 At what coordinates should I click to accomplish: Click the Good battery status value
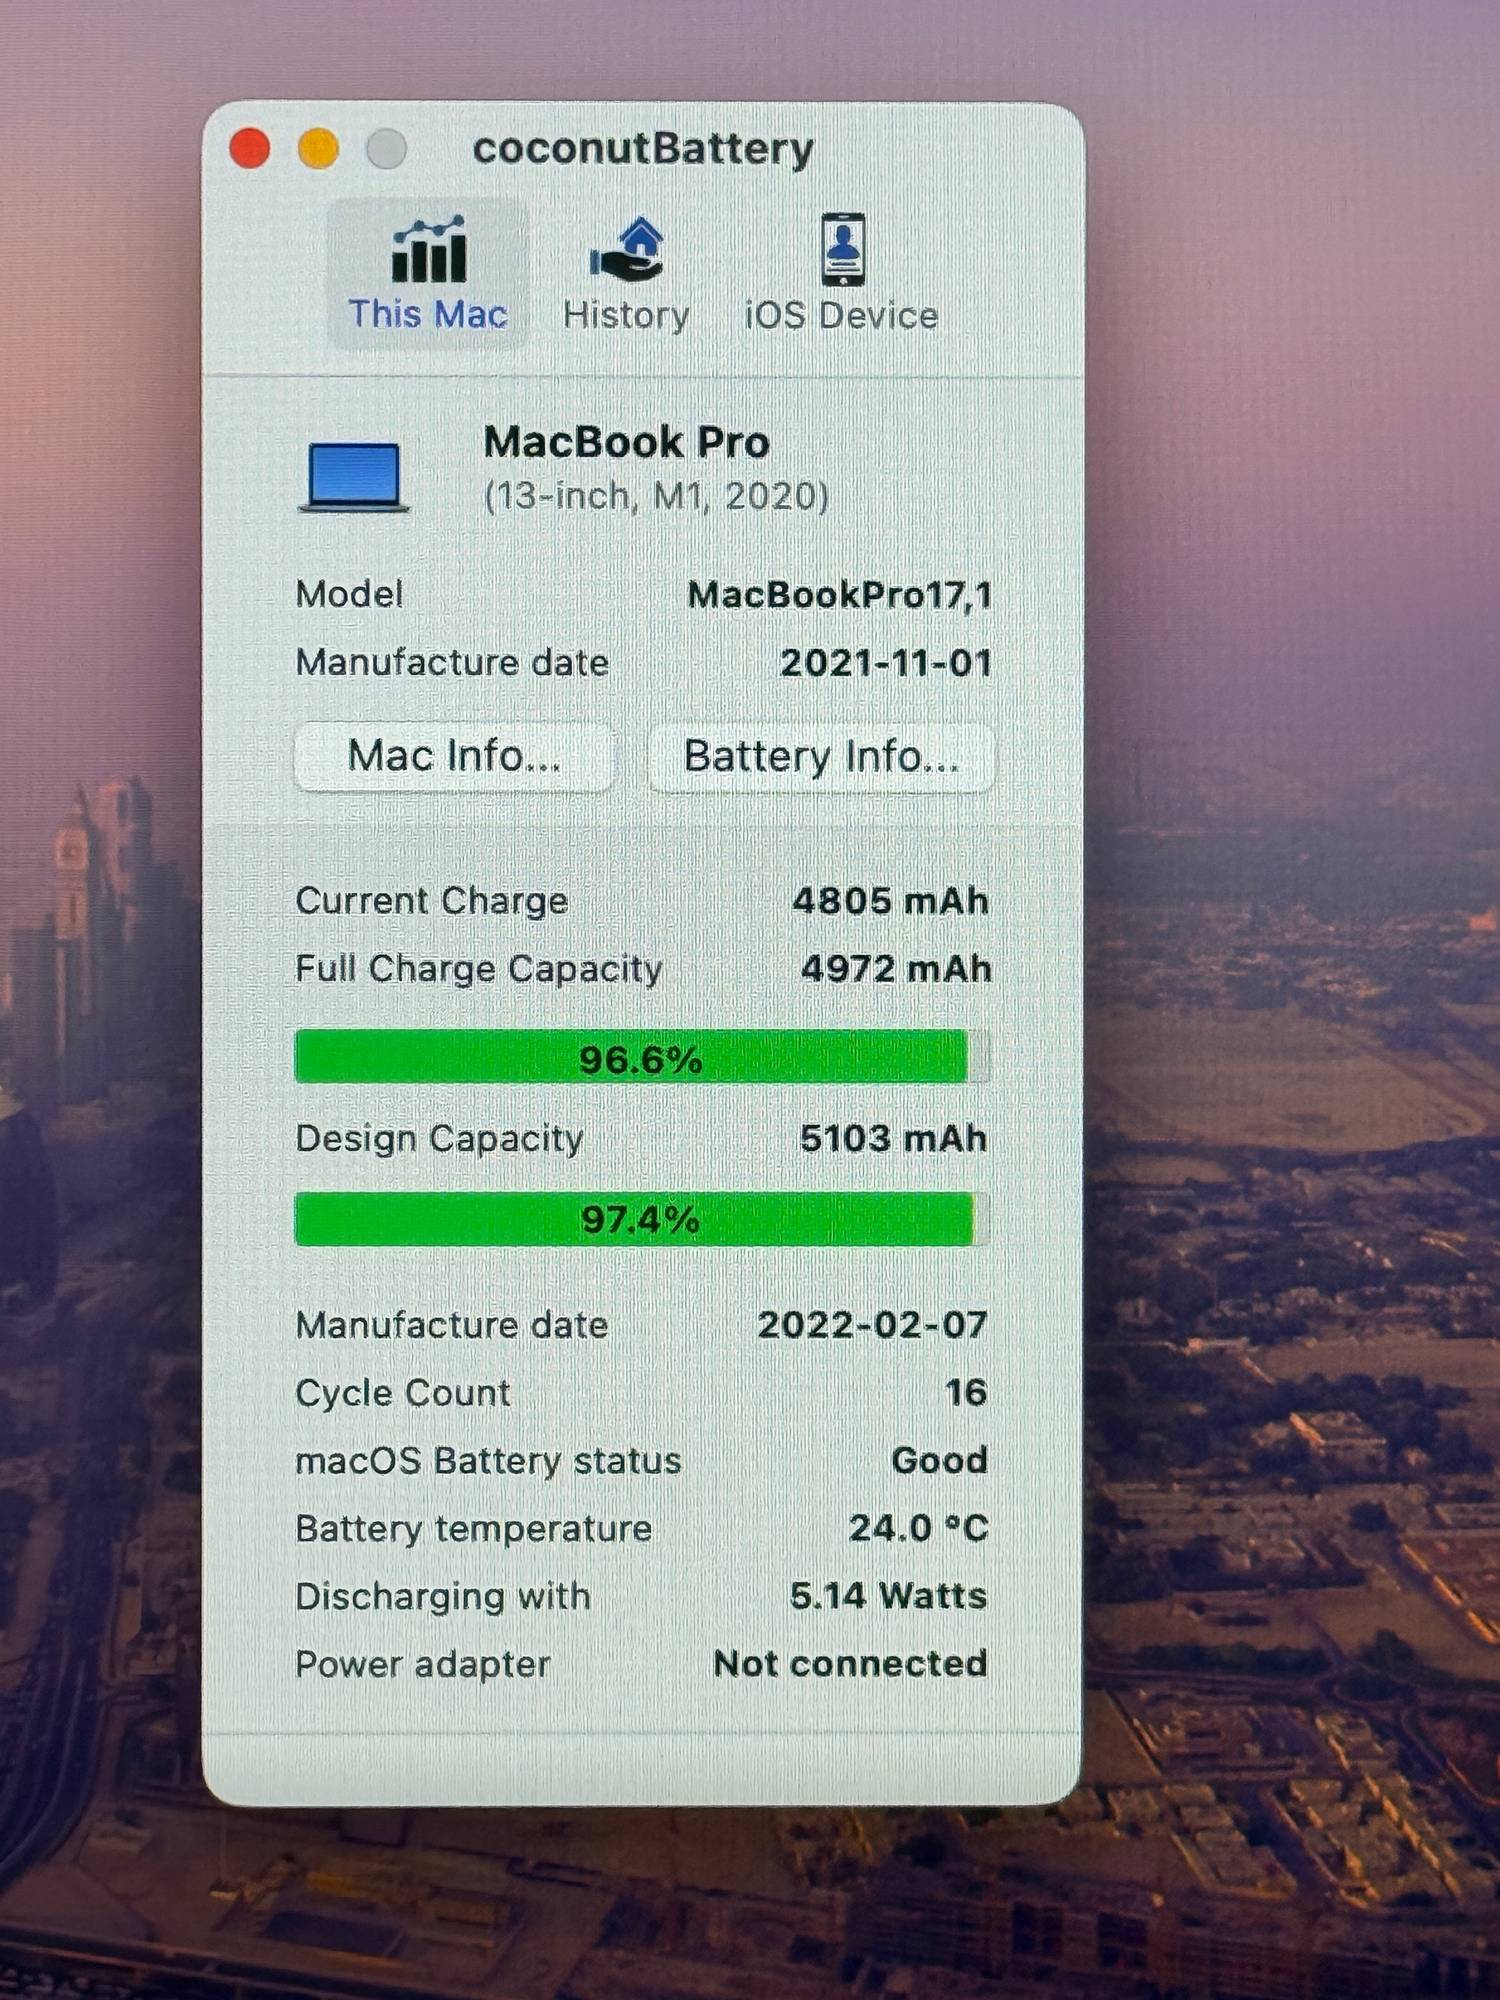point(939,1461)
